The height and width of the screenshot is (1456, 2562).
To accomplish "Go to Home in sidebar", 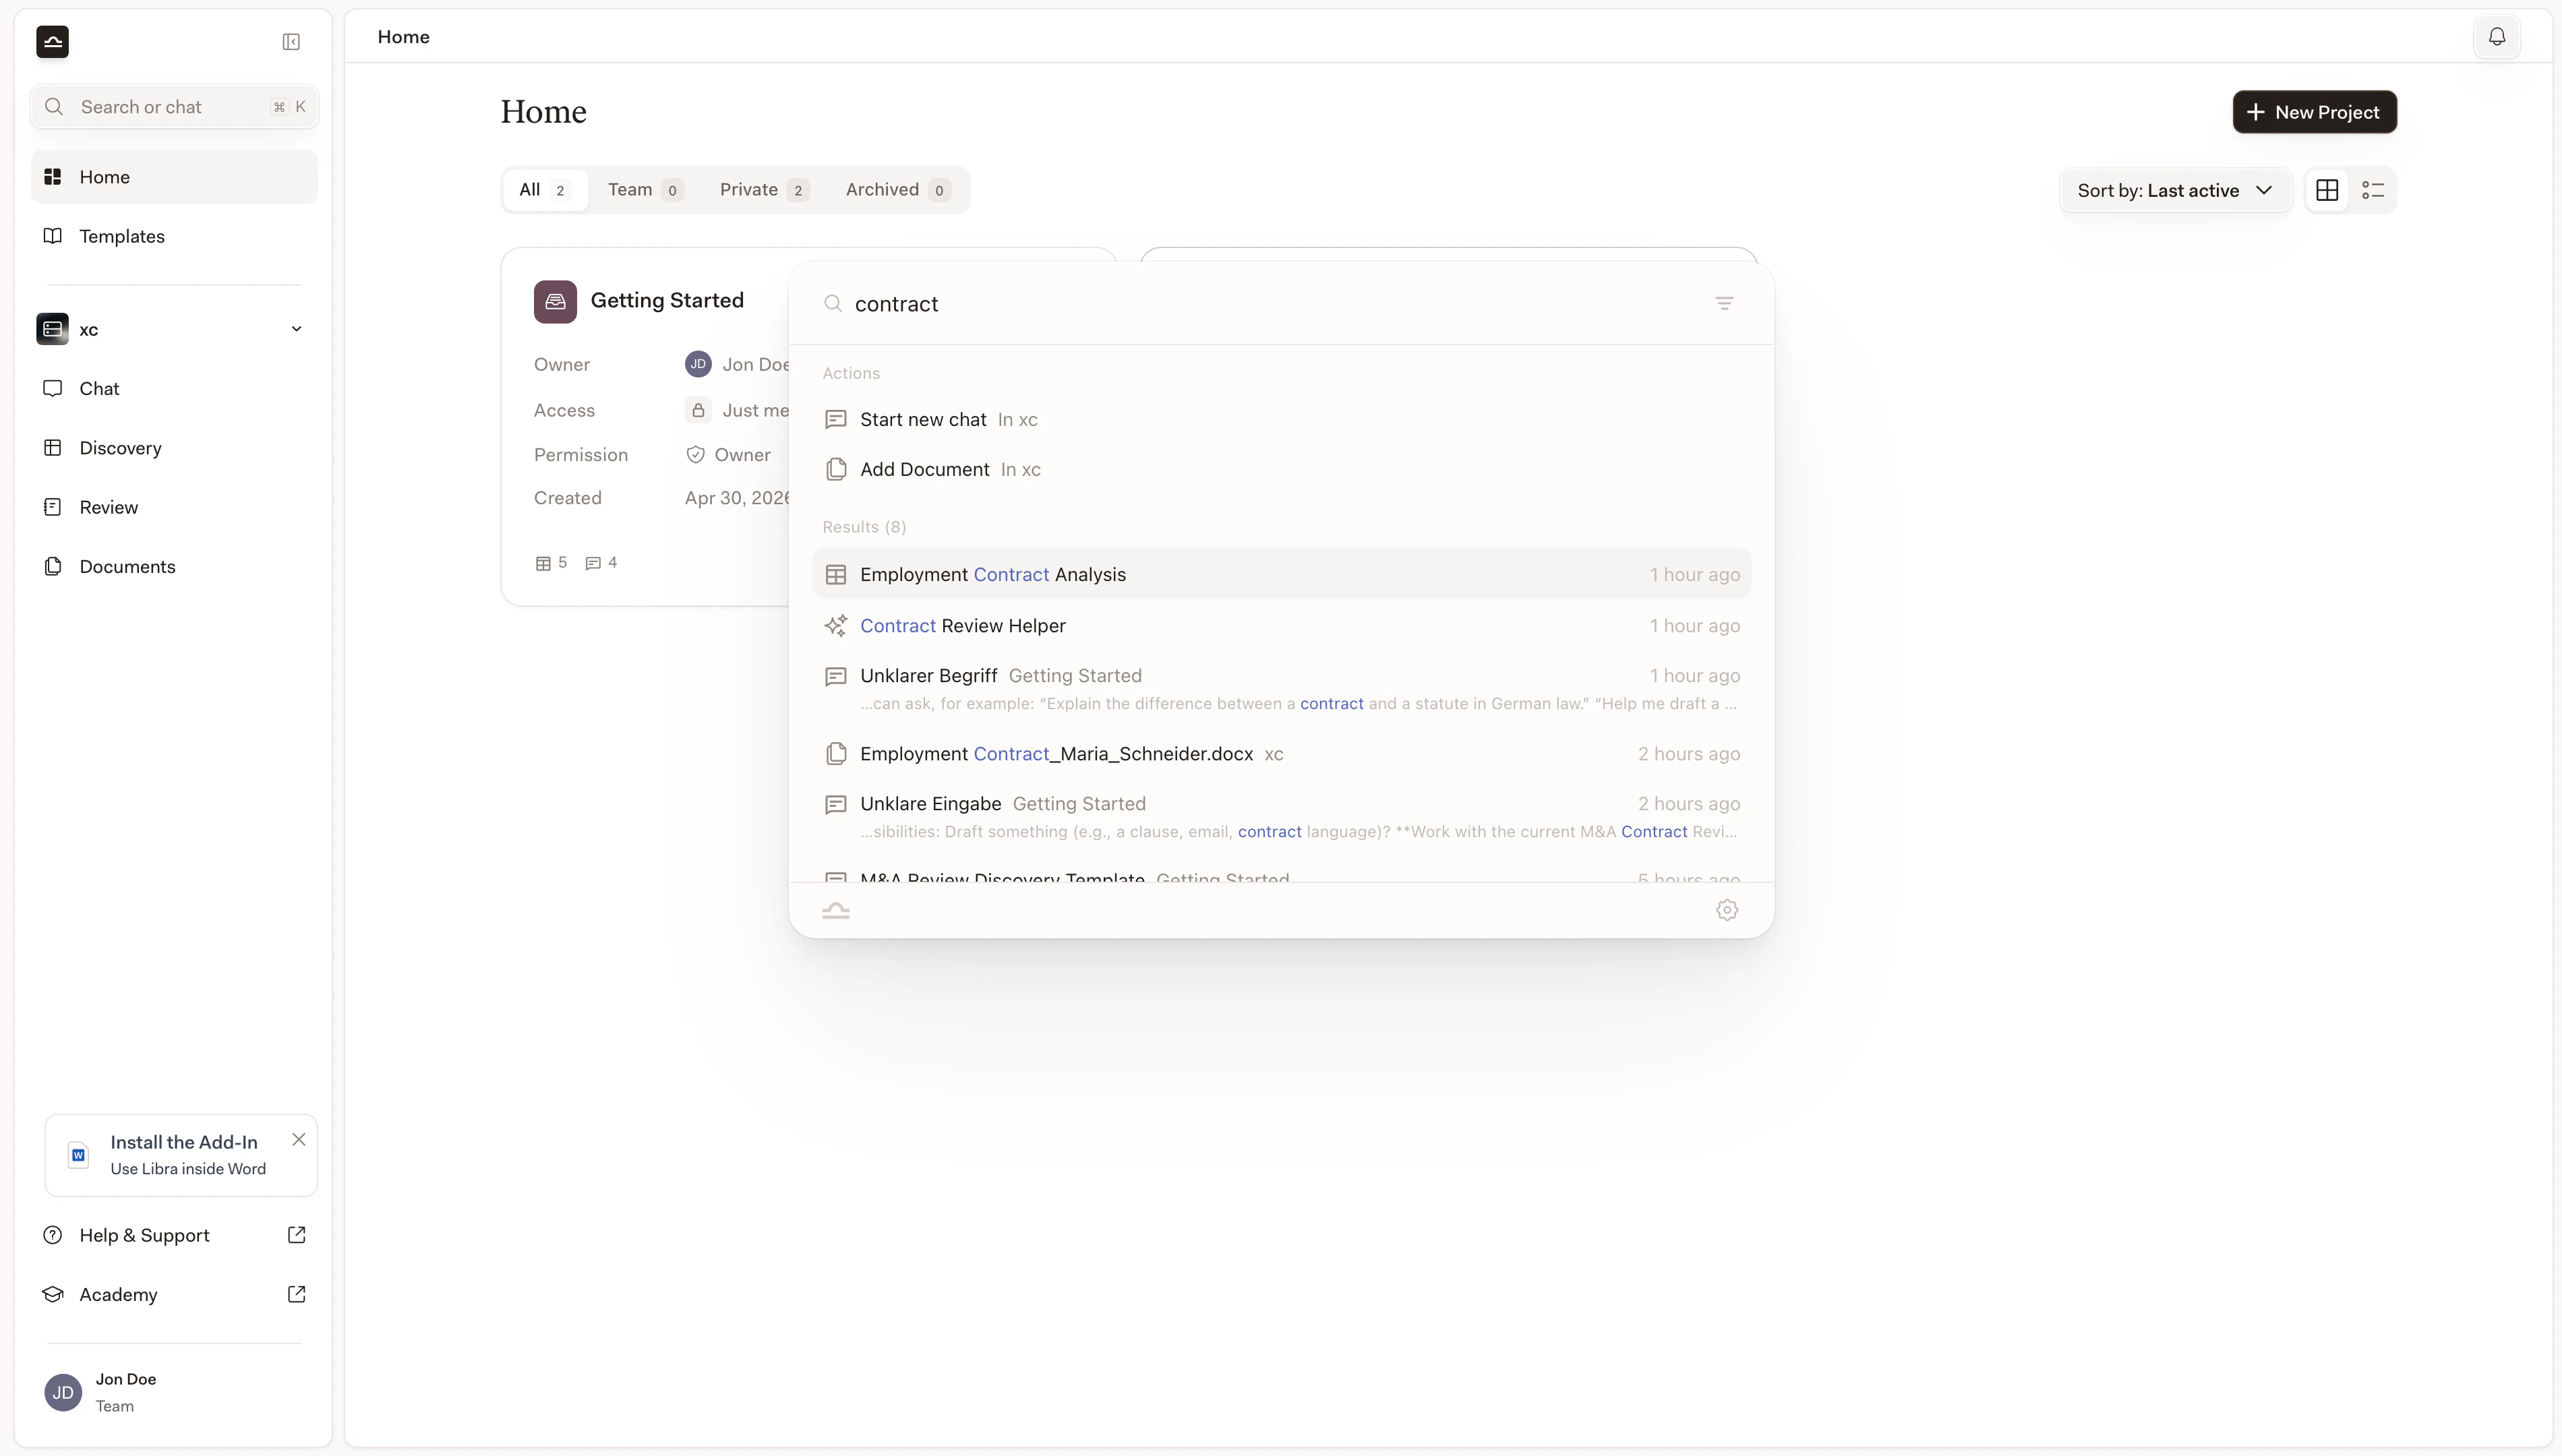I will coord(175,177).
